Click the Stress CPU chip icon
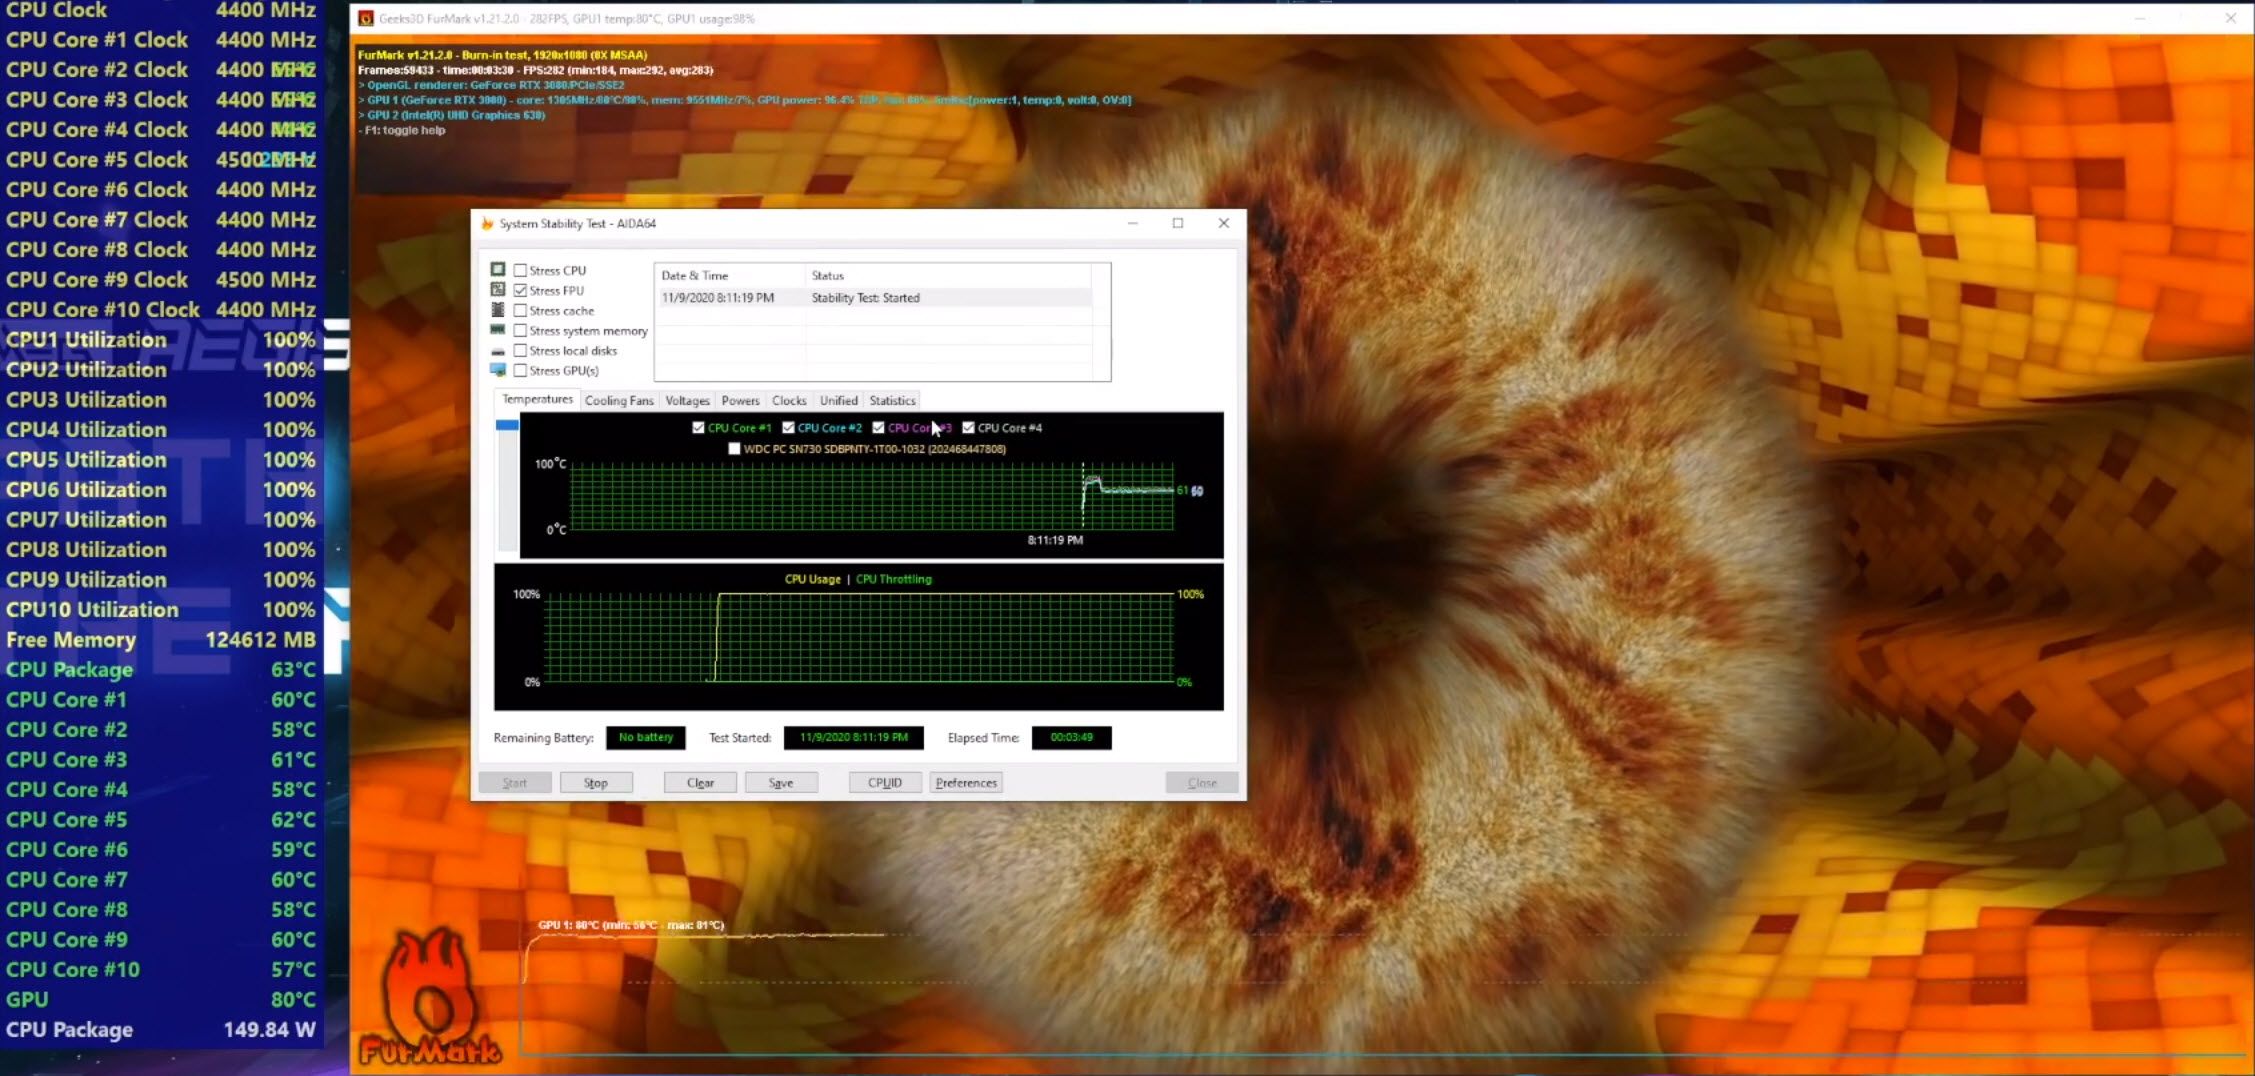 tap(498, 270)
